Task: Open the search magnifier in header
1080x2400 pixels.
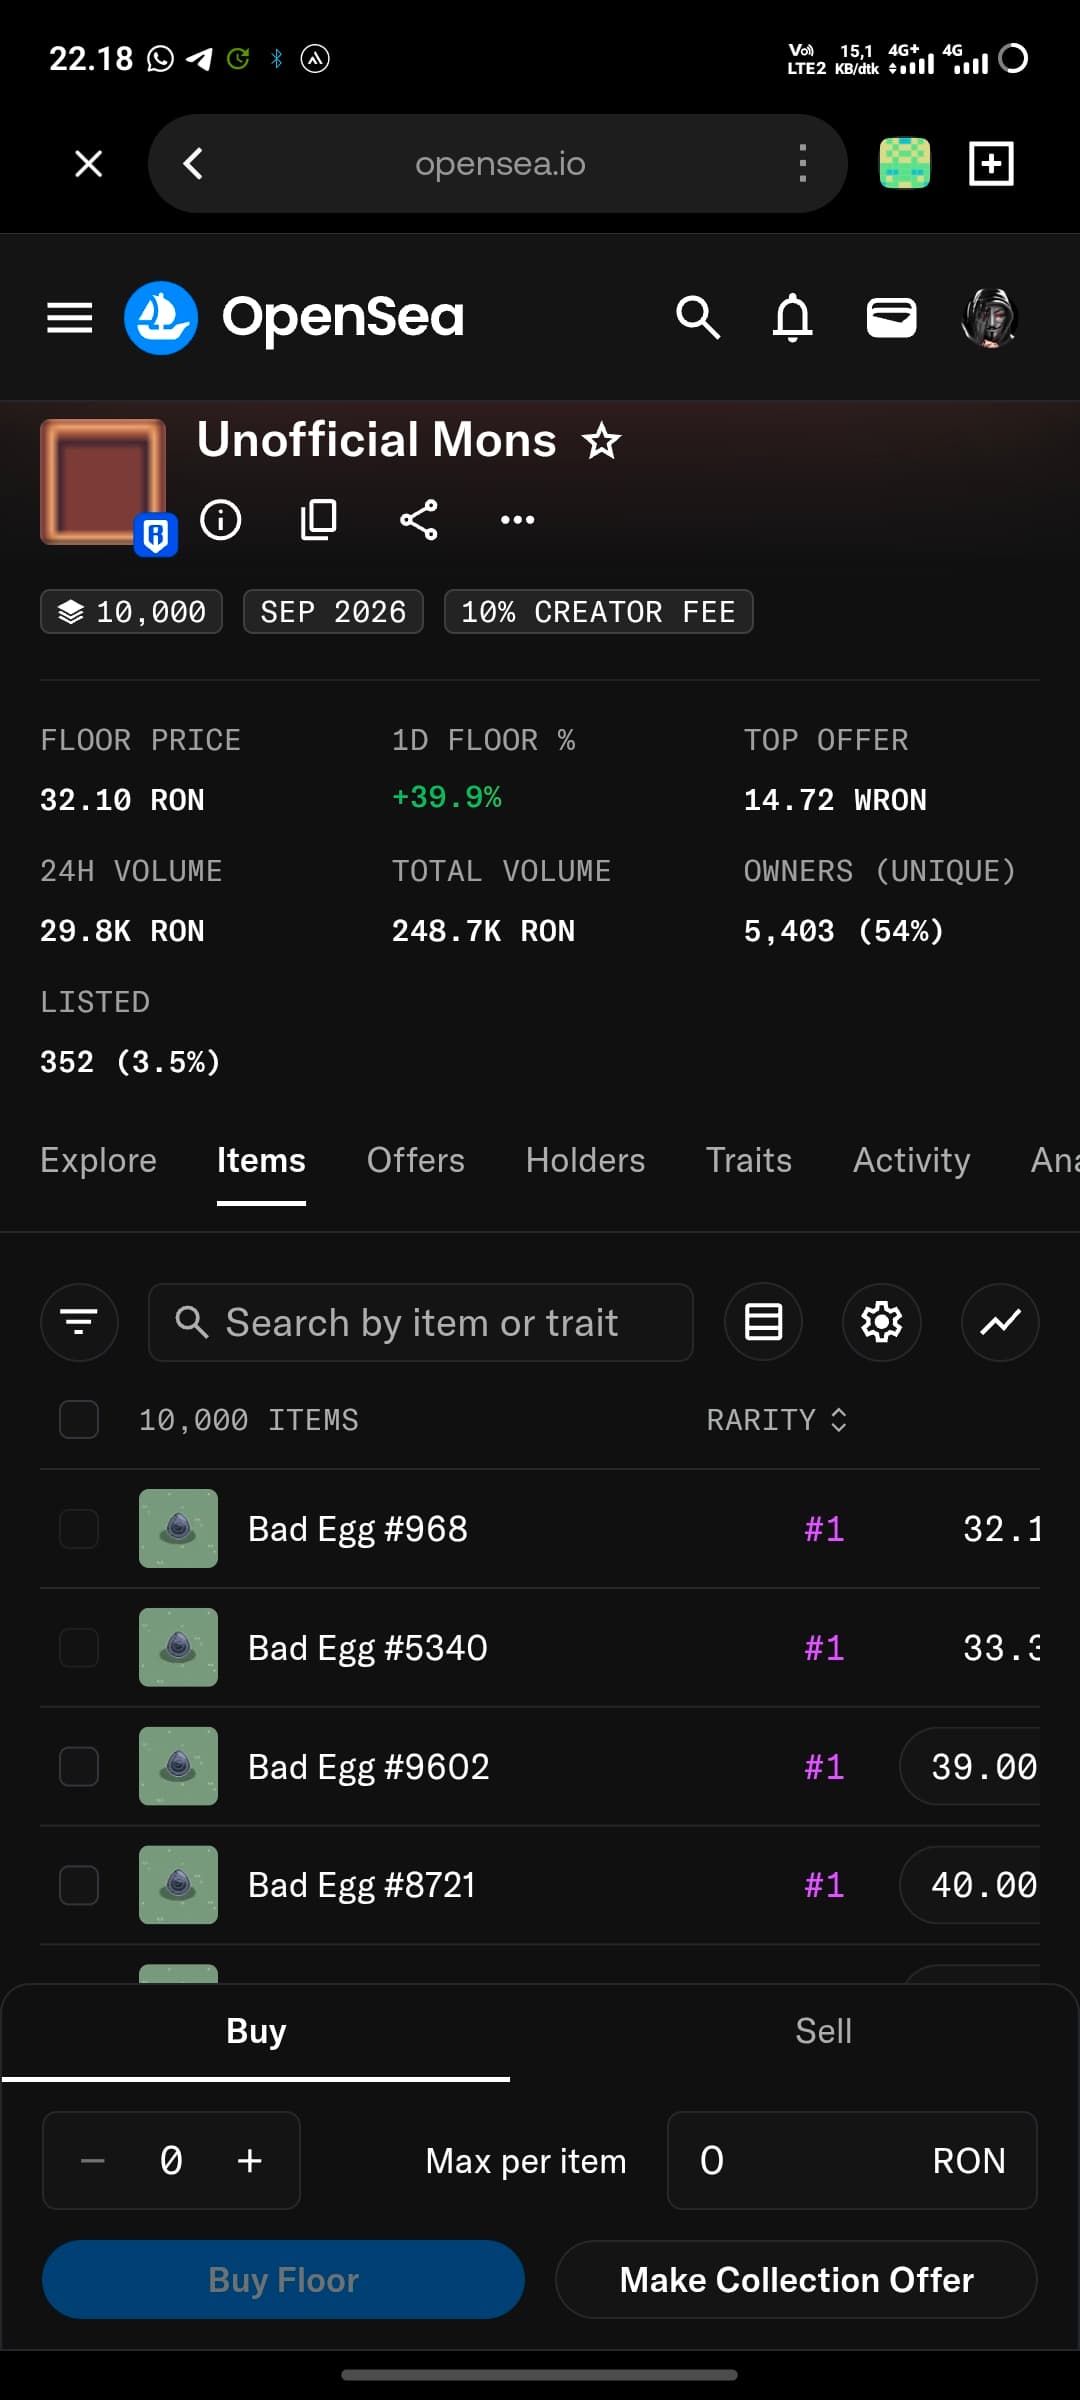Action: (x=698, y=318)
